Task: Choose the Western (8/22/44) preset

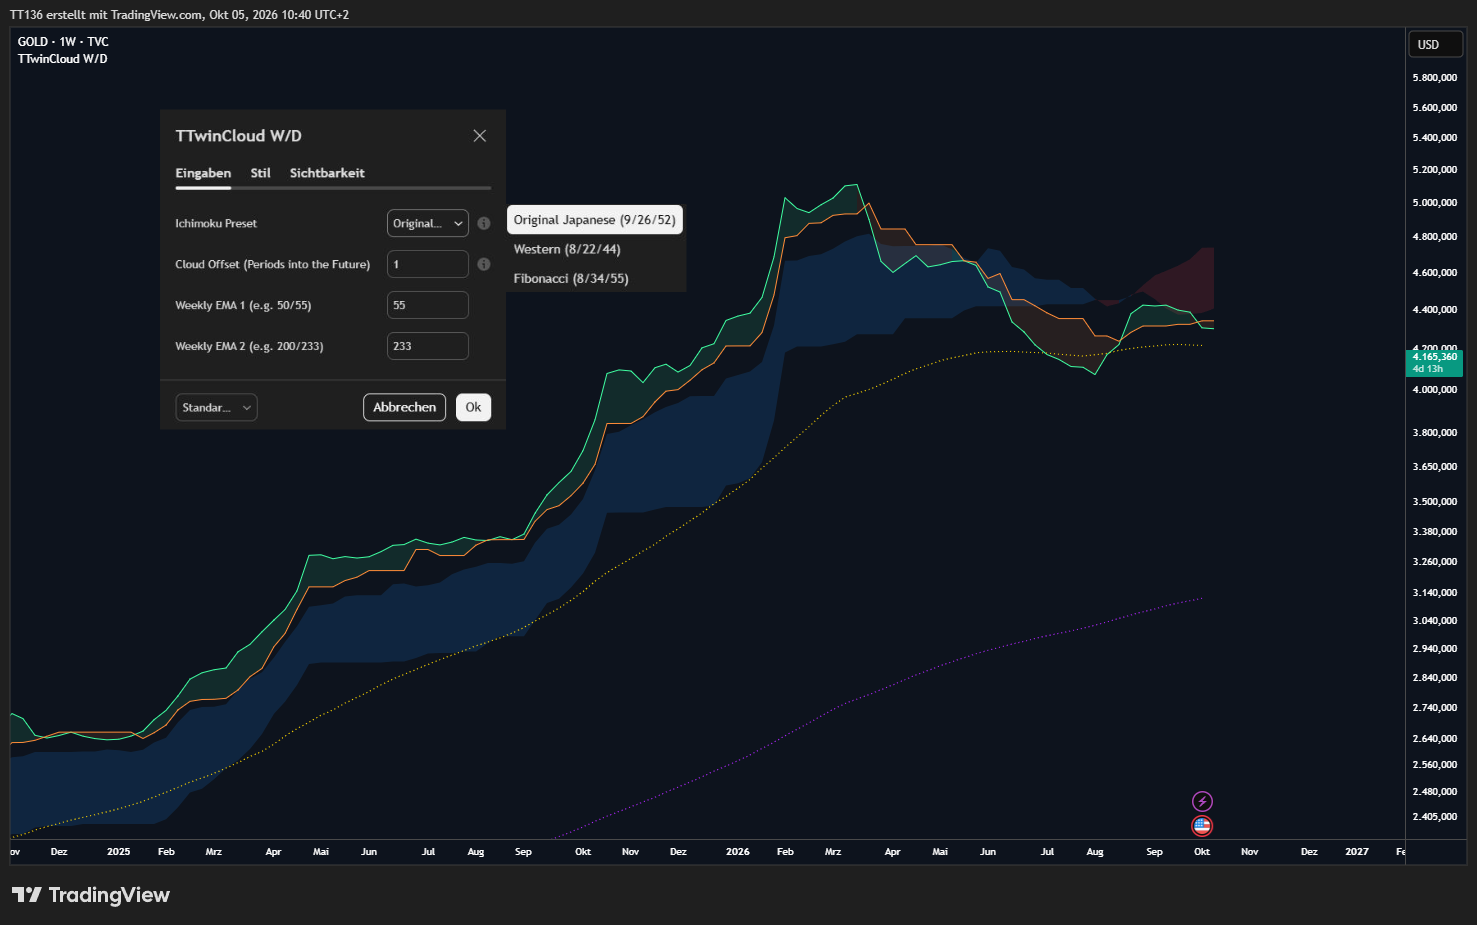Action: point(567,249)
